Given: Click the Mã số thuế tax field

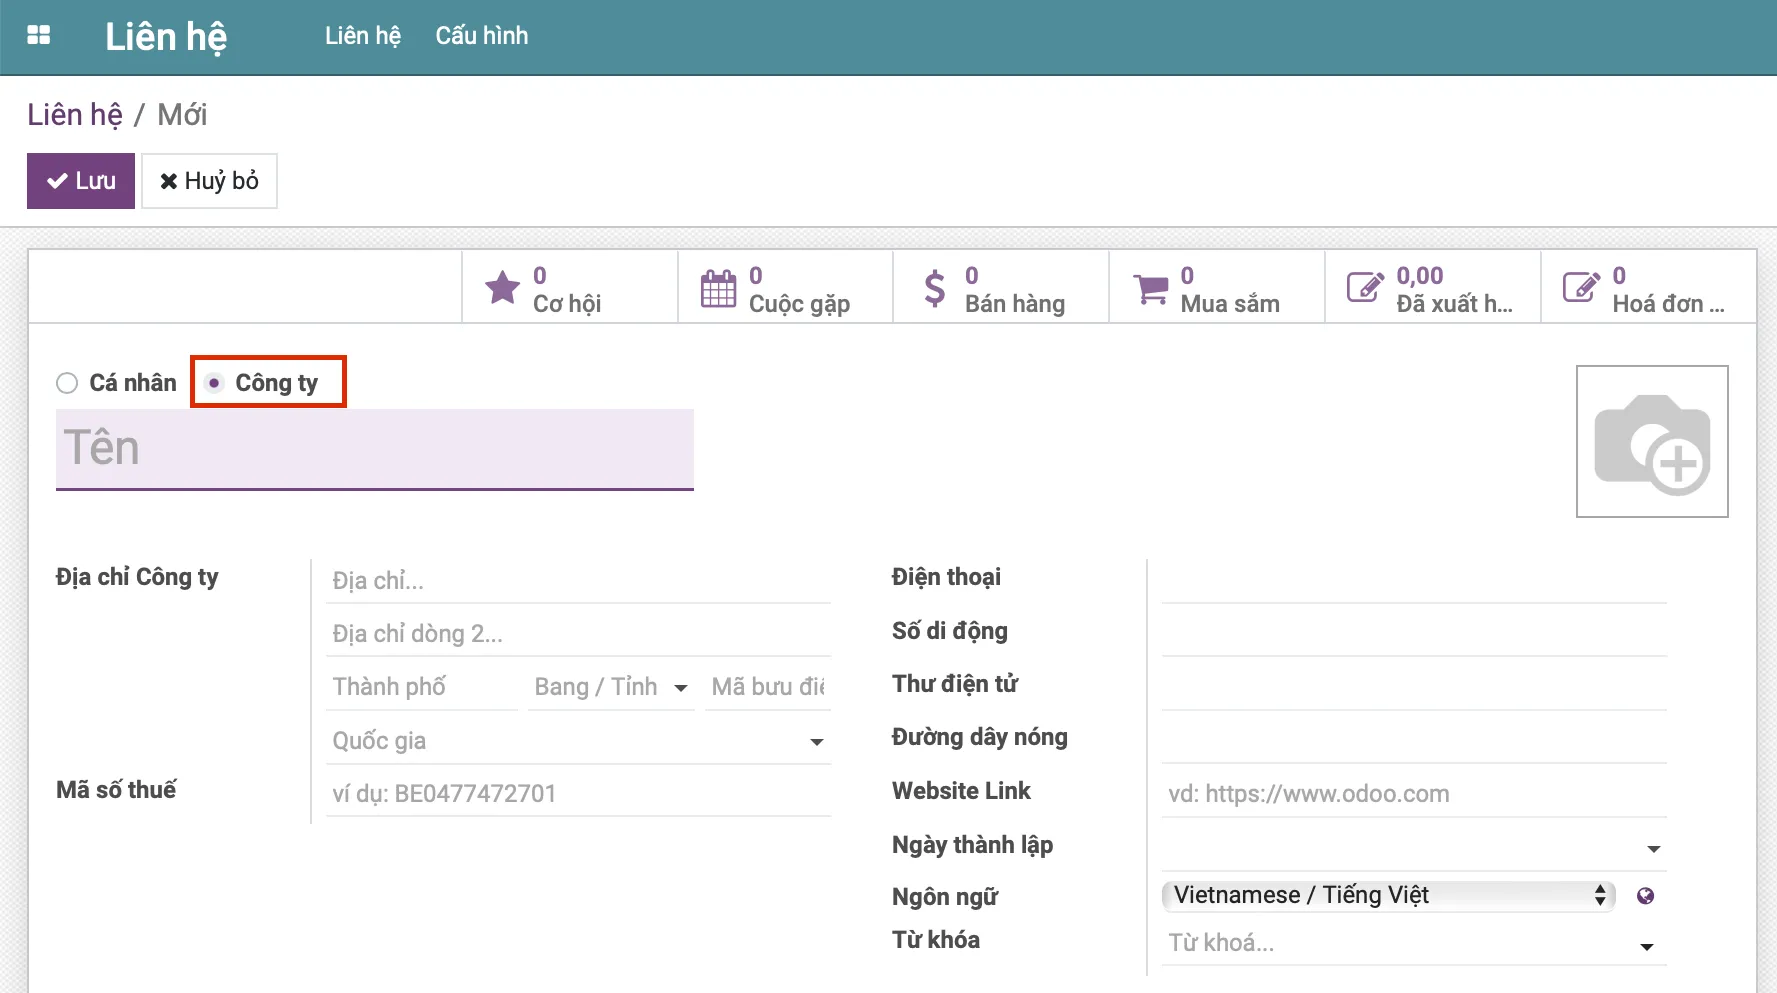Looking at the screenshot, I should click(578, 794).
